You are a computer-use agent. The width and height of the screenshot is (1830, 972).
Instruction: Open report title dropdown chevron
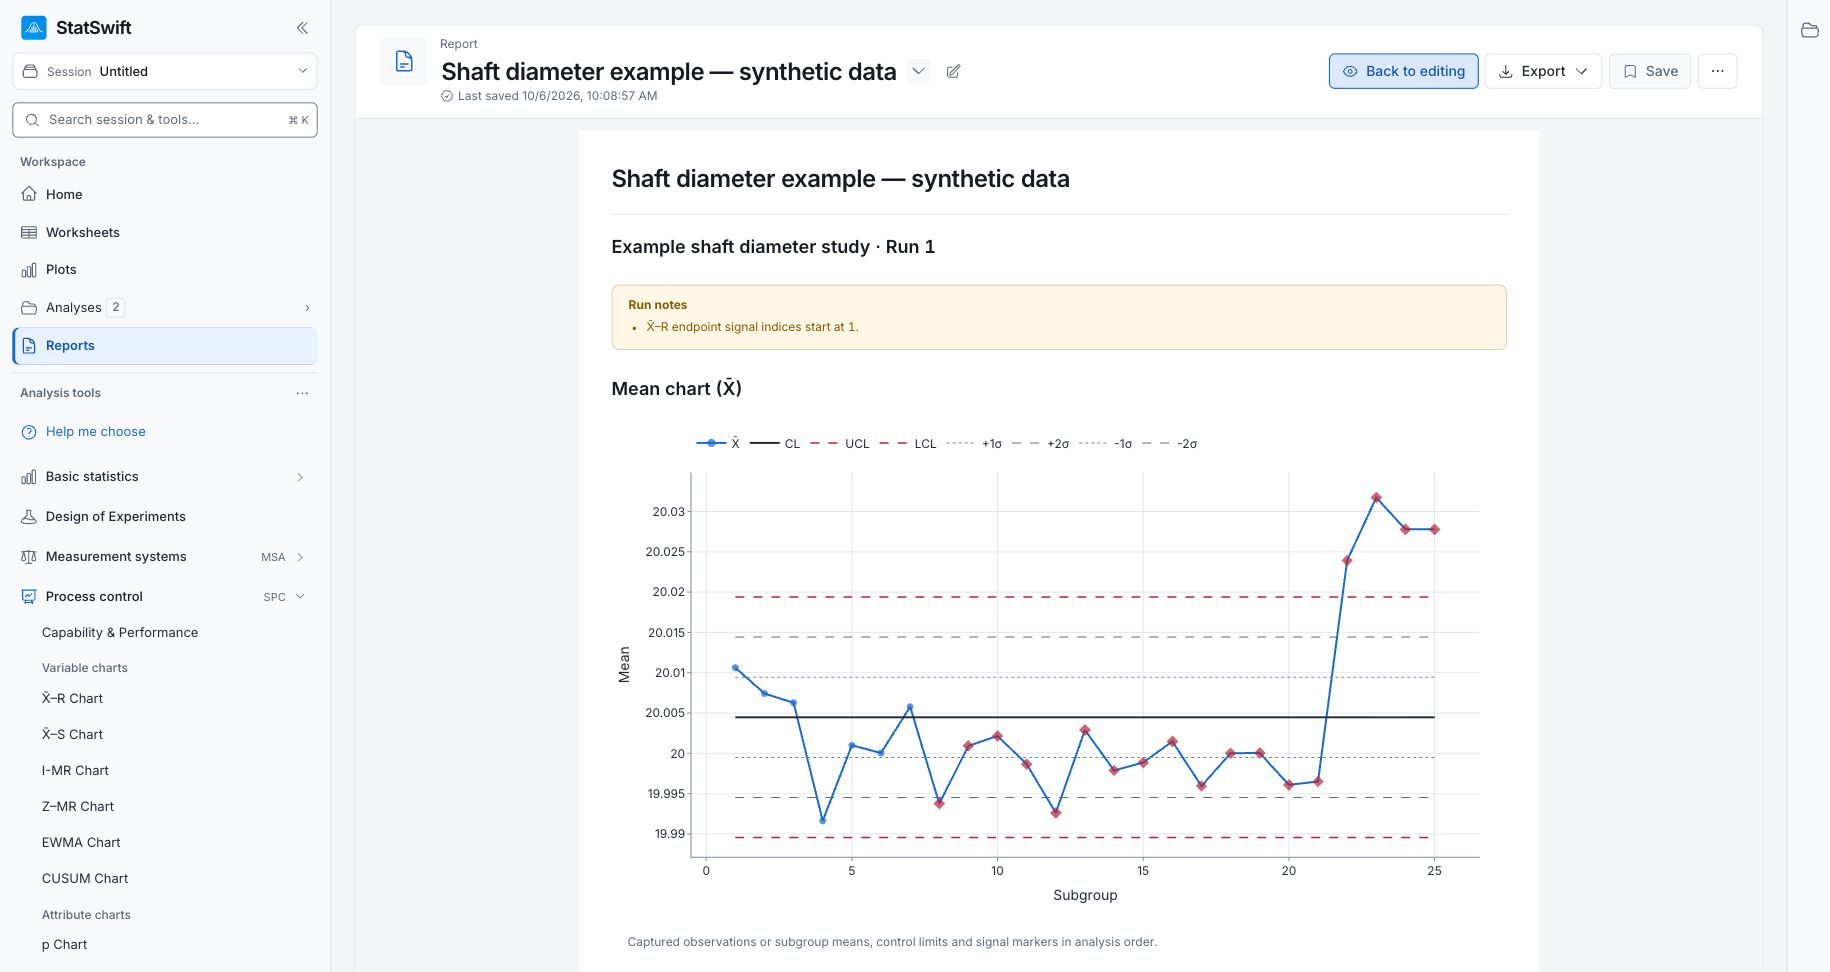coord(918,71)
